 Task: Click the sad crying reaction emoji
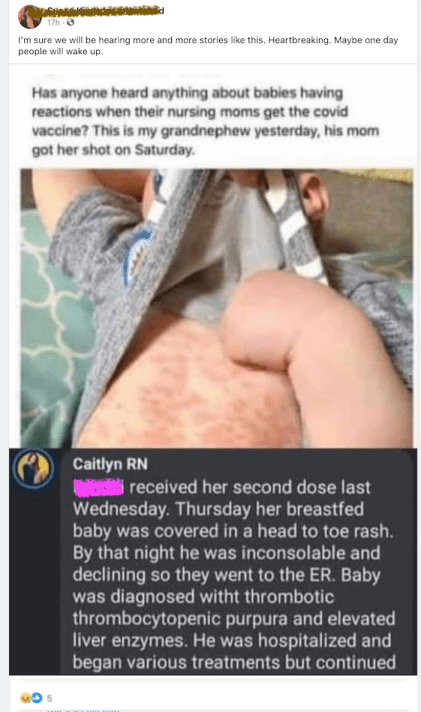[x=25, y=697]
